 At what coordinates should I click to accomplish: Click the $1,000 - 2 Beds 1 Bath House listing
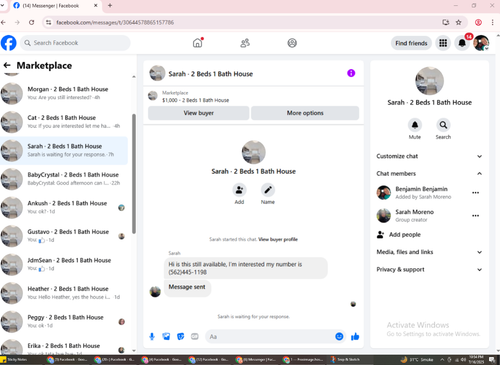pos(195,100)
